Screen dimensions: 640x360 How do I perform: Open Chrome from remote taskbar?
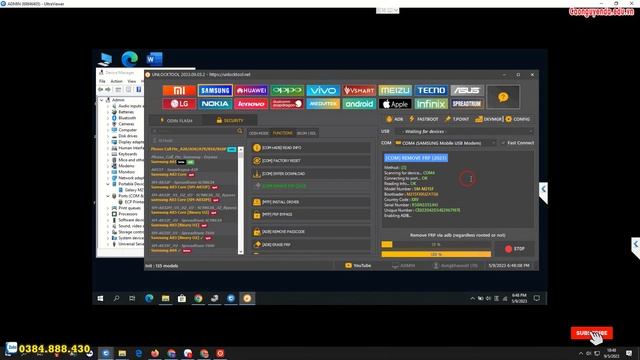(x=198, y=299)
